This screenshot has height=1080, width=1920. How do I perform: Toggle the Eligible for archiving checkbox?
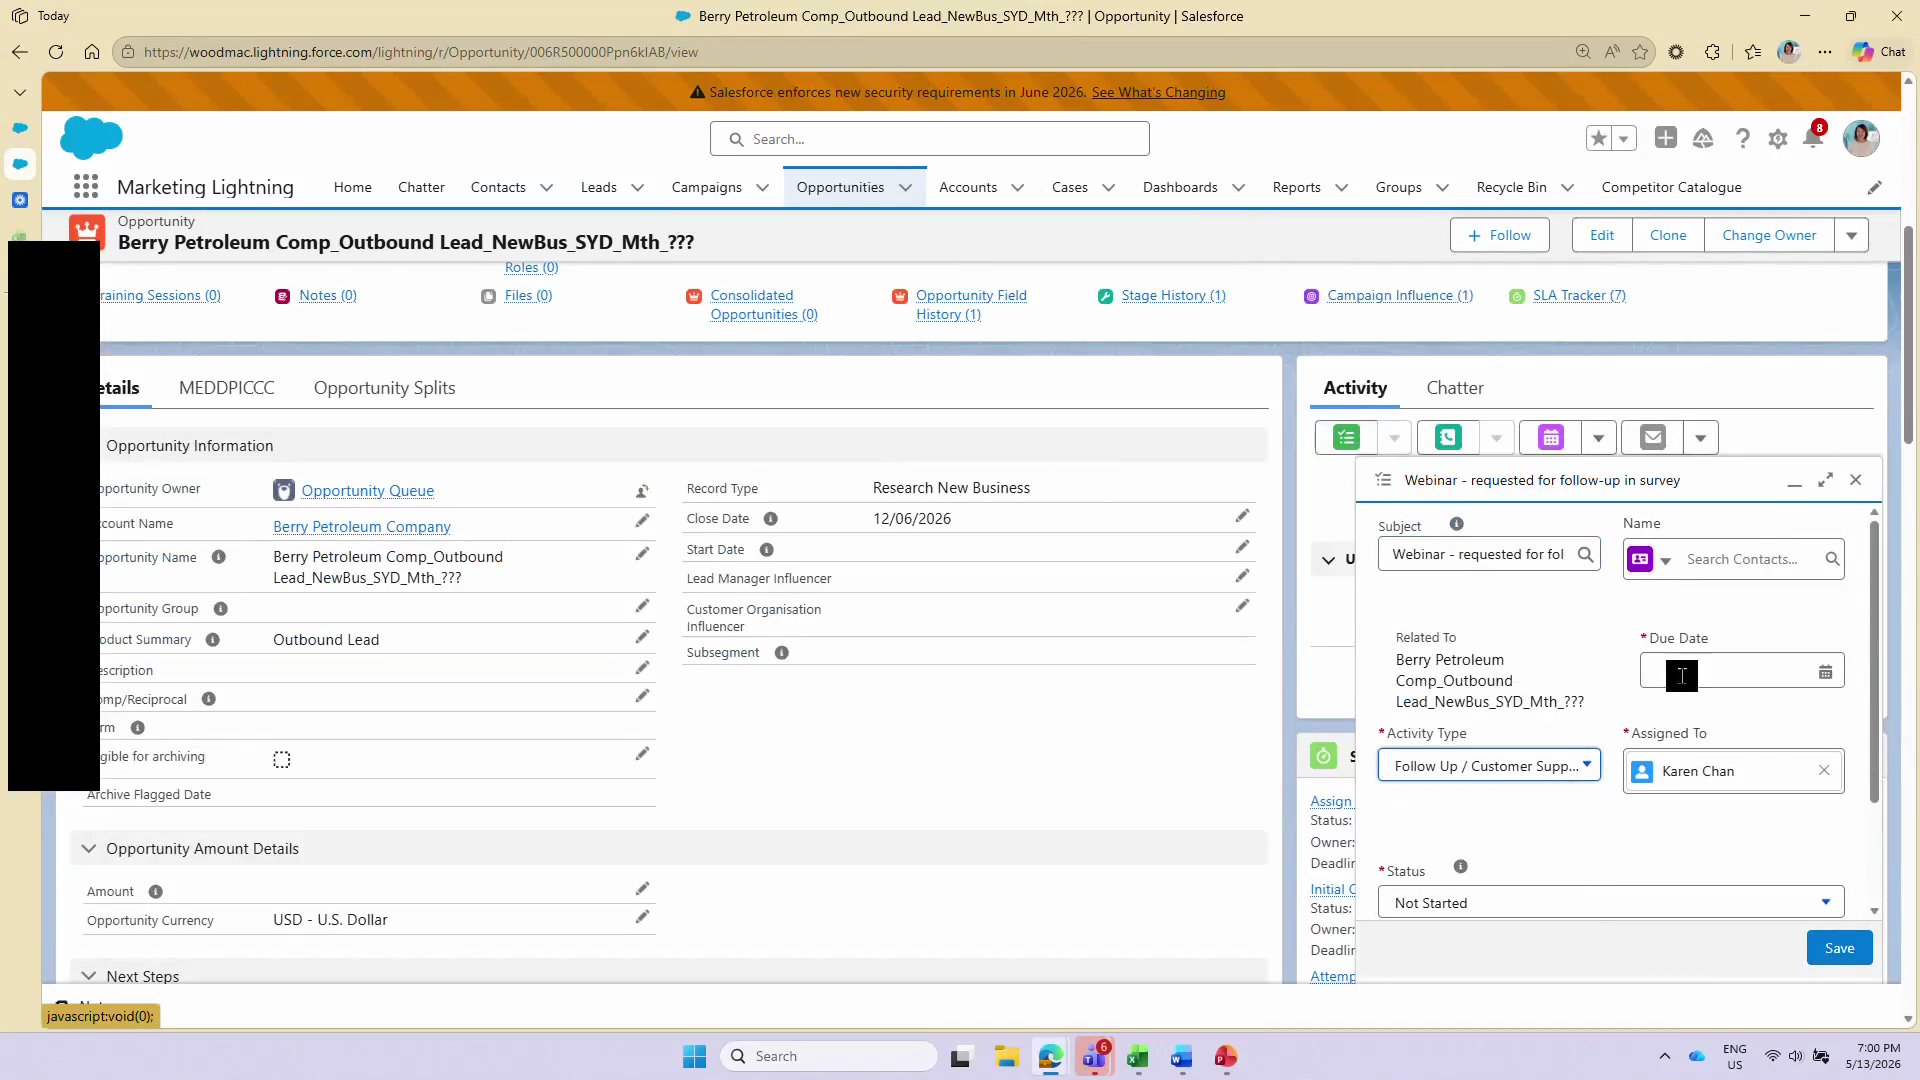282,760
